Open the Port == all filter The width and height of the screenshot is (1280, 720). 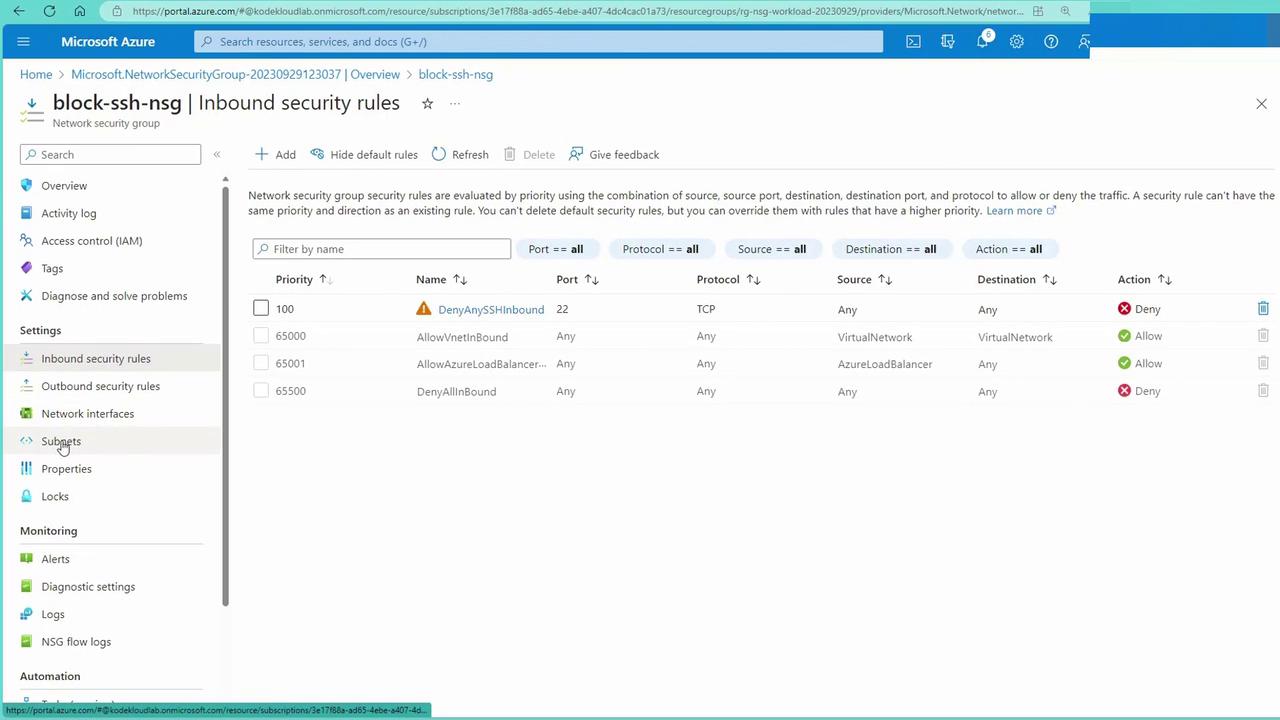[x=555, y=249]
